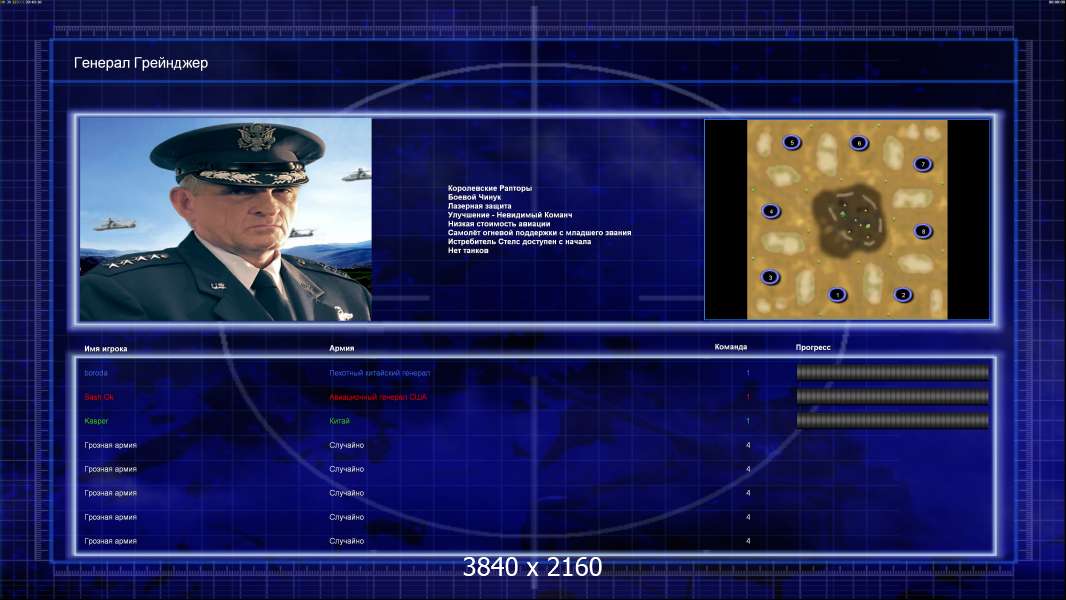Click the red player's progress bar

tap(893, 397)
